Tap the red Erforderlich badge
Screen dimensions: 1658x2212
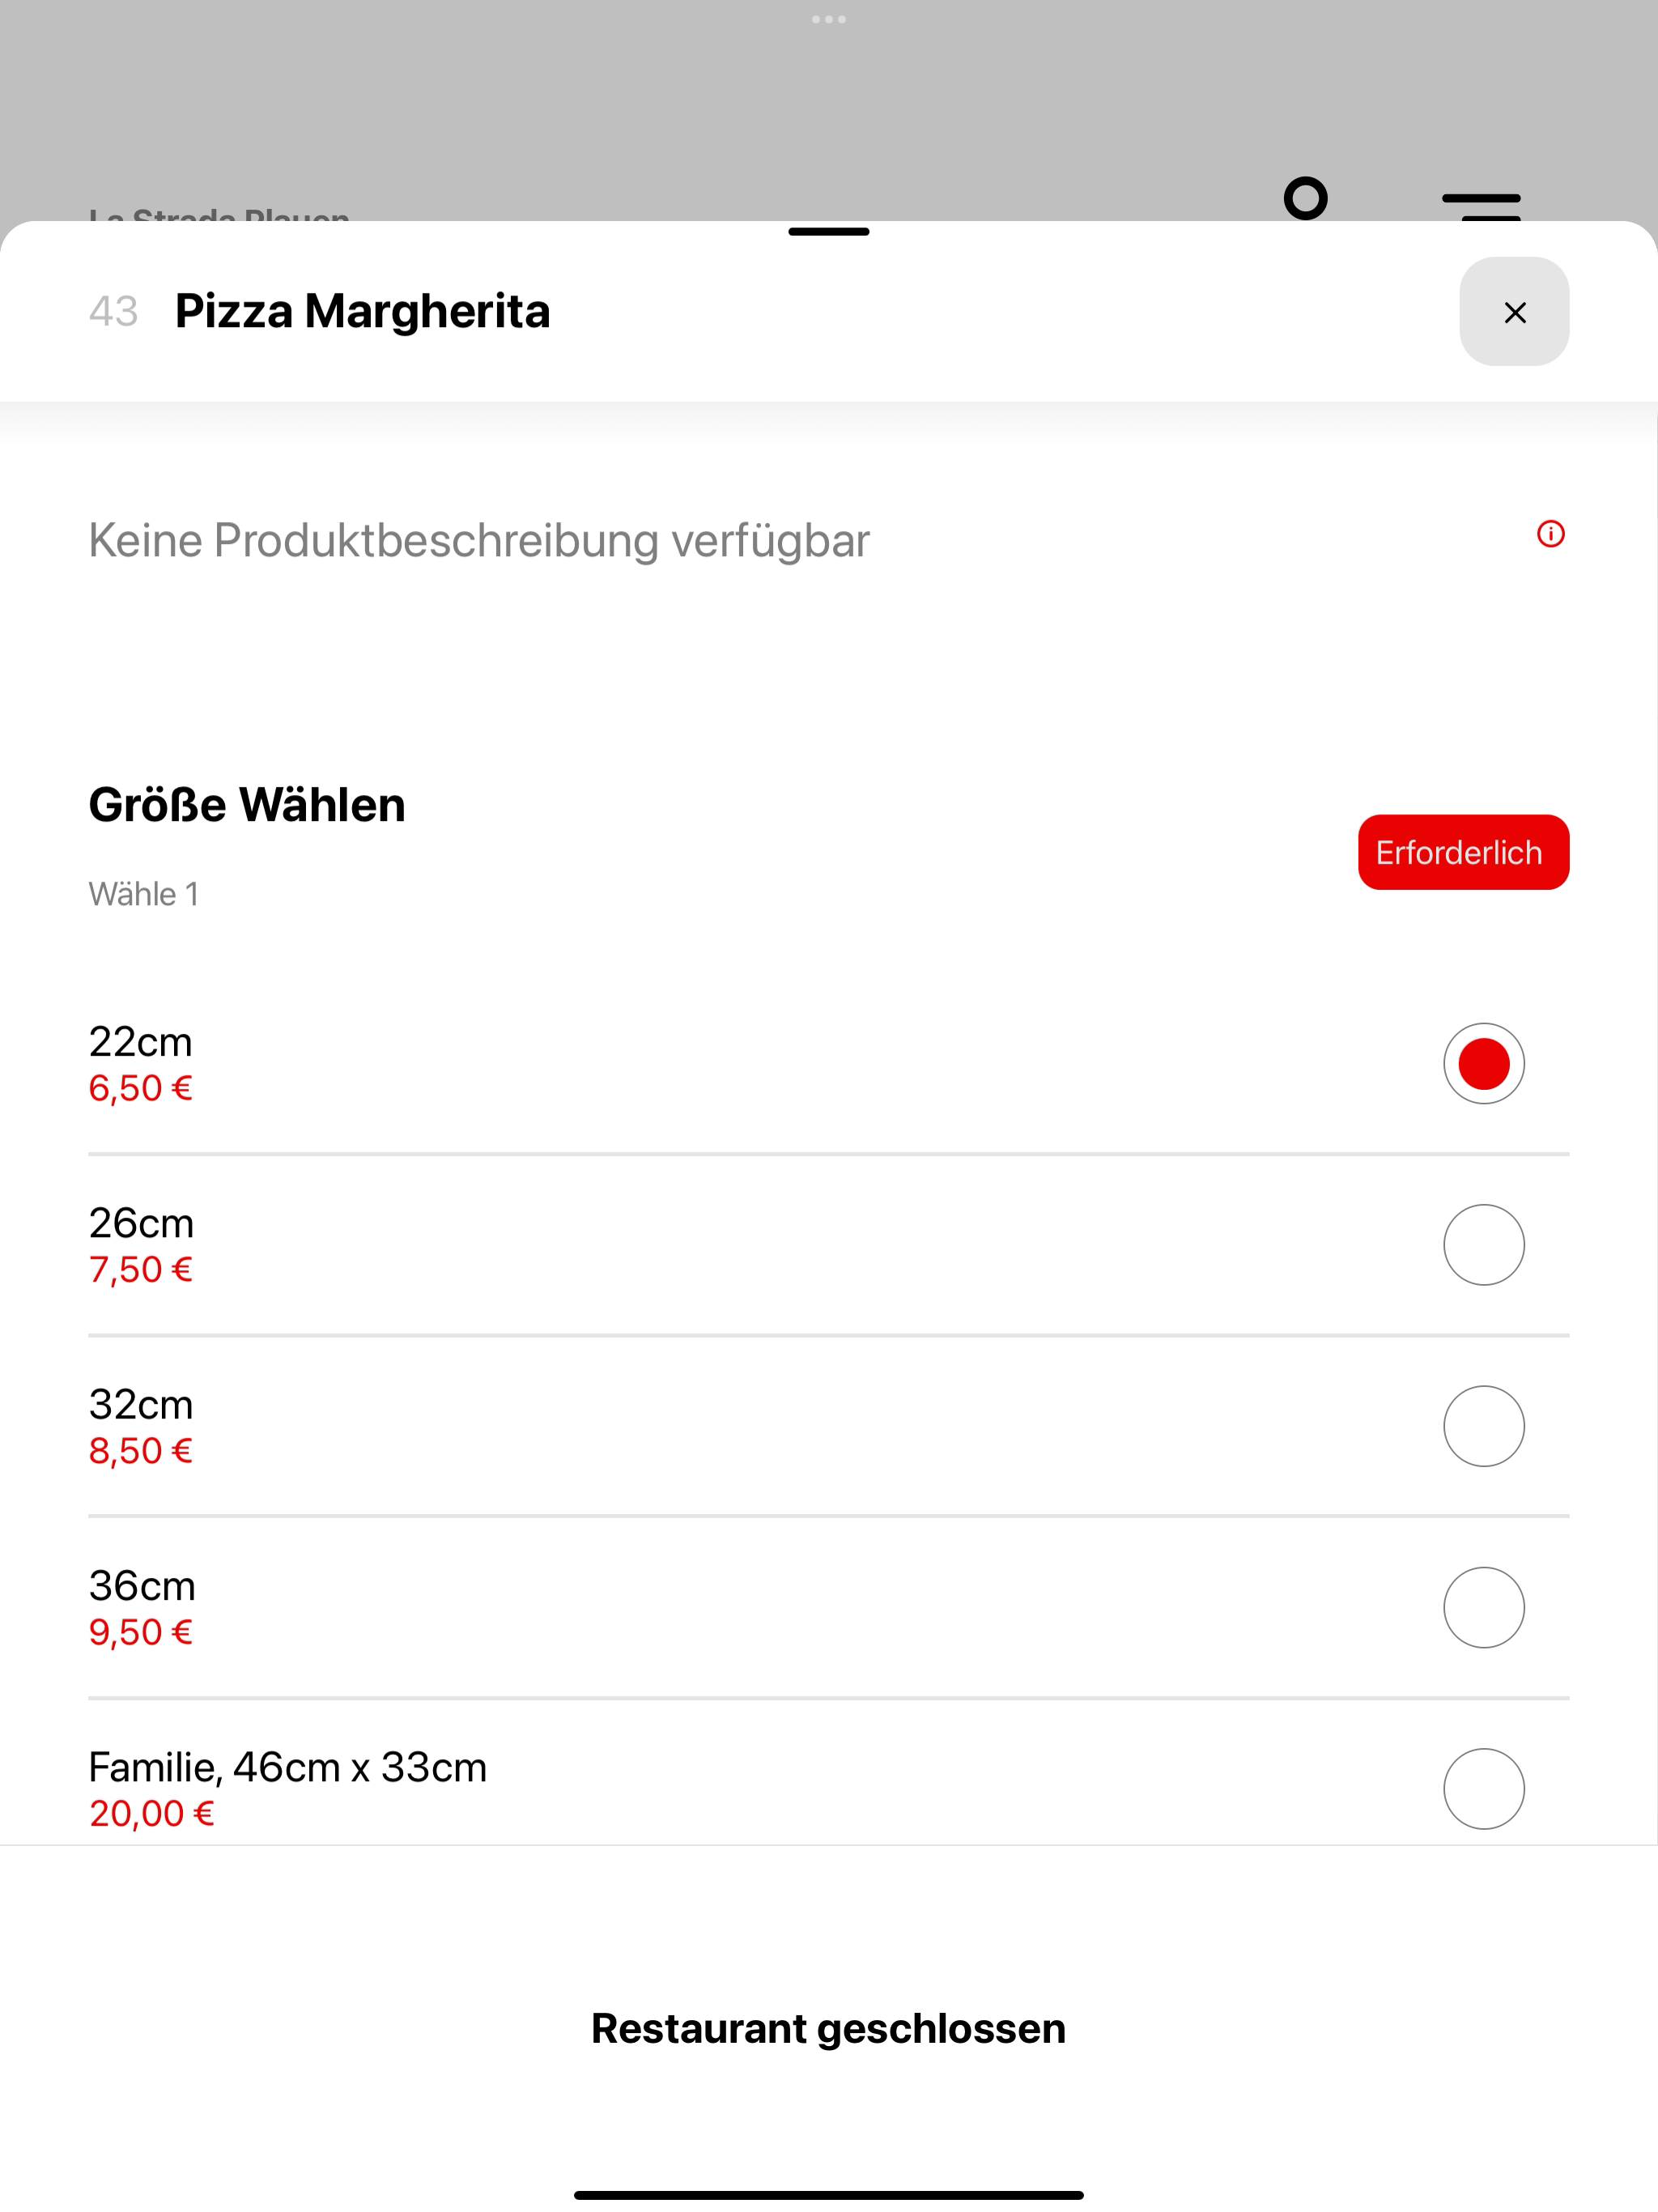click(x=1463, y=852)
